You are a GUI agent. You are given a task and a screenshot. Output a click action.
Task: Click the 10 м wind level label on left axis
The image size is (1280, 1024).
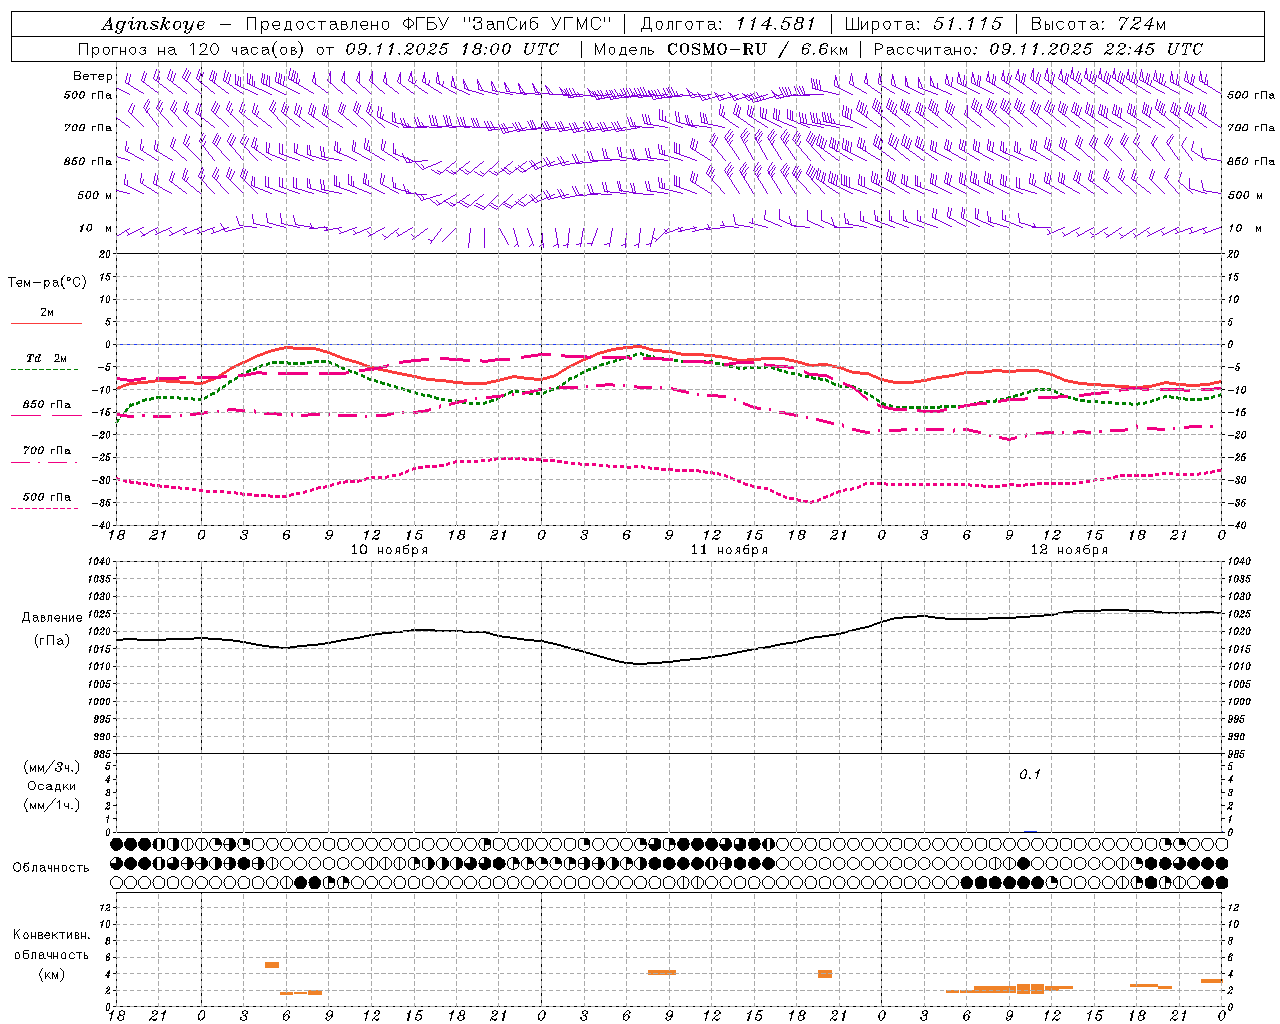(x=95, y=228)
